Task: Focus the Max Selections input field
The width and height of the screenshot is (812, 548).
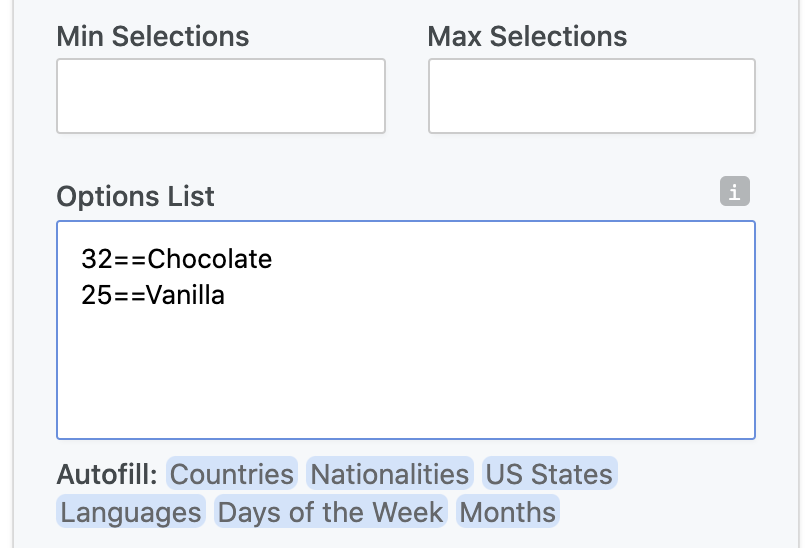Action: (591, 96)
